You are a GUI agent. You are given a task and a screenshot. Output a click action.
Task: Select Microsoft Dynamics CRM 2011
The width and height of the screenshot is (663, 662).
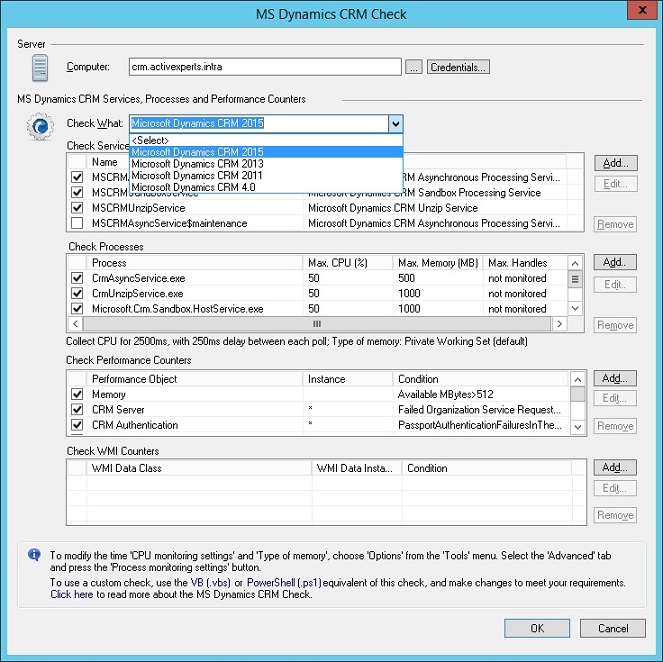[266, 175]
